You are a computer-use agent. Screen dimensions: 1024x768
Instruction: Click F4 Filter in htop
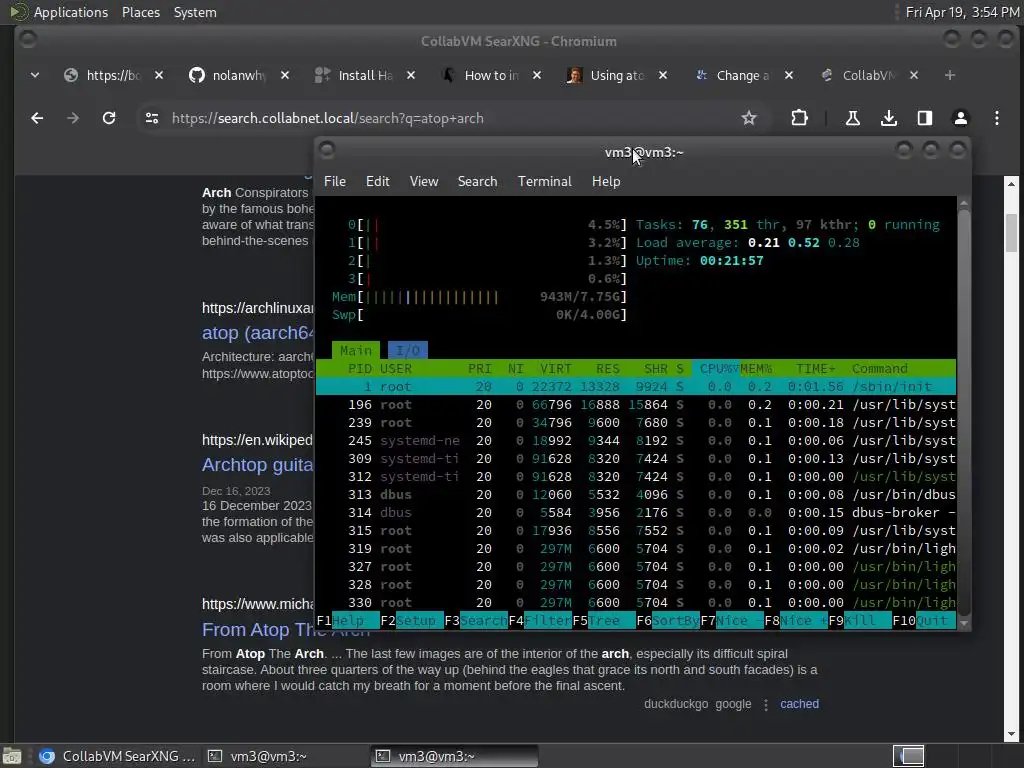pos(540,621)
